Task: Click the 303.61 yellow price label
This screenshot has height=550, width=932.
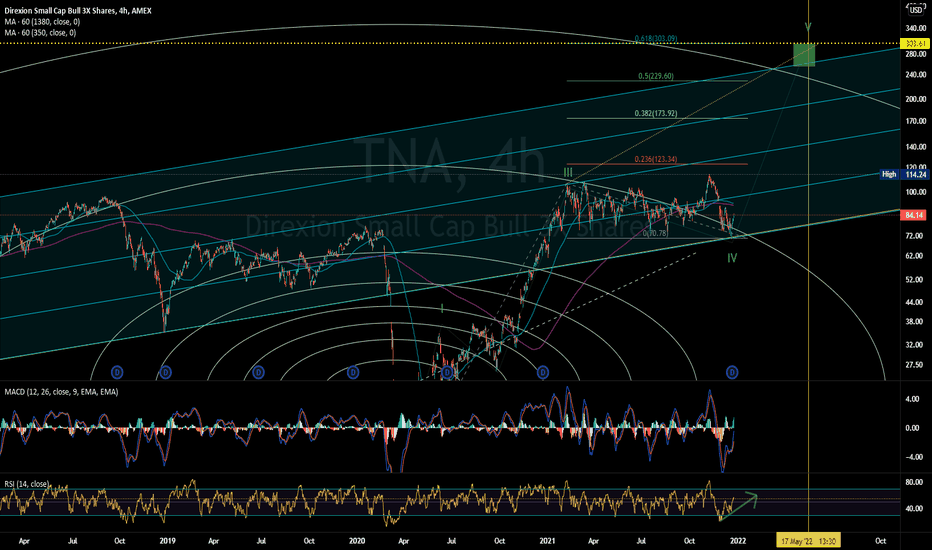Action: (x=914, y=43)
